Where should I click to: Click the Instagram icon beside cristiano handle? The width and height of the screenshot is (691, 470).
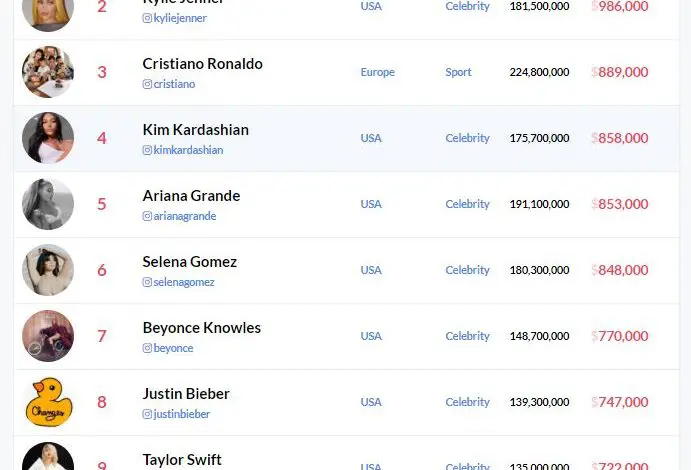147,84
